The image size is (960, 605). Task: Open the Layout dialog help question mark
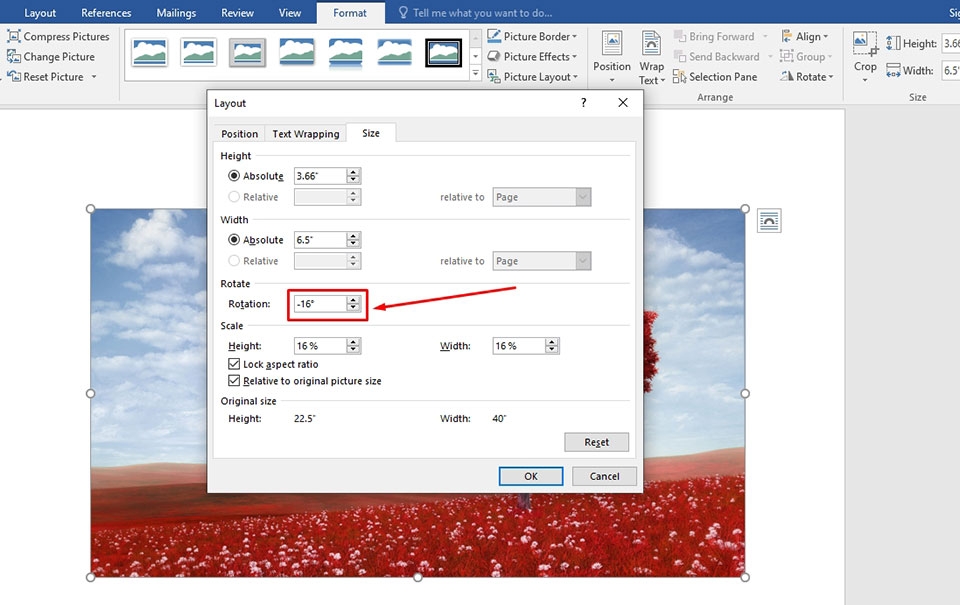(x=583, y=103)
